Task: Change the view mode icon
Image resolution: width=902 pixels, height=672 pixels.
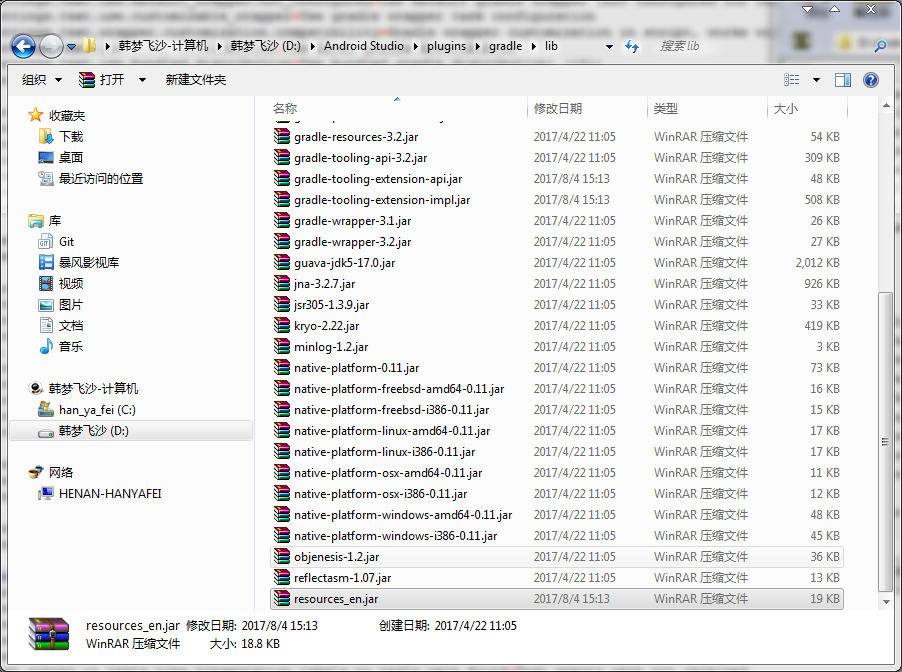Action: pos(792,80)
